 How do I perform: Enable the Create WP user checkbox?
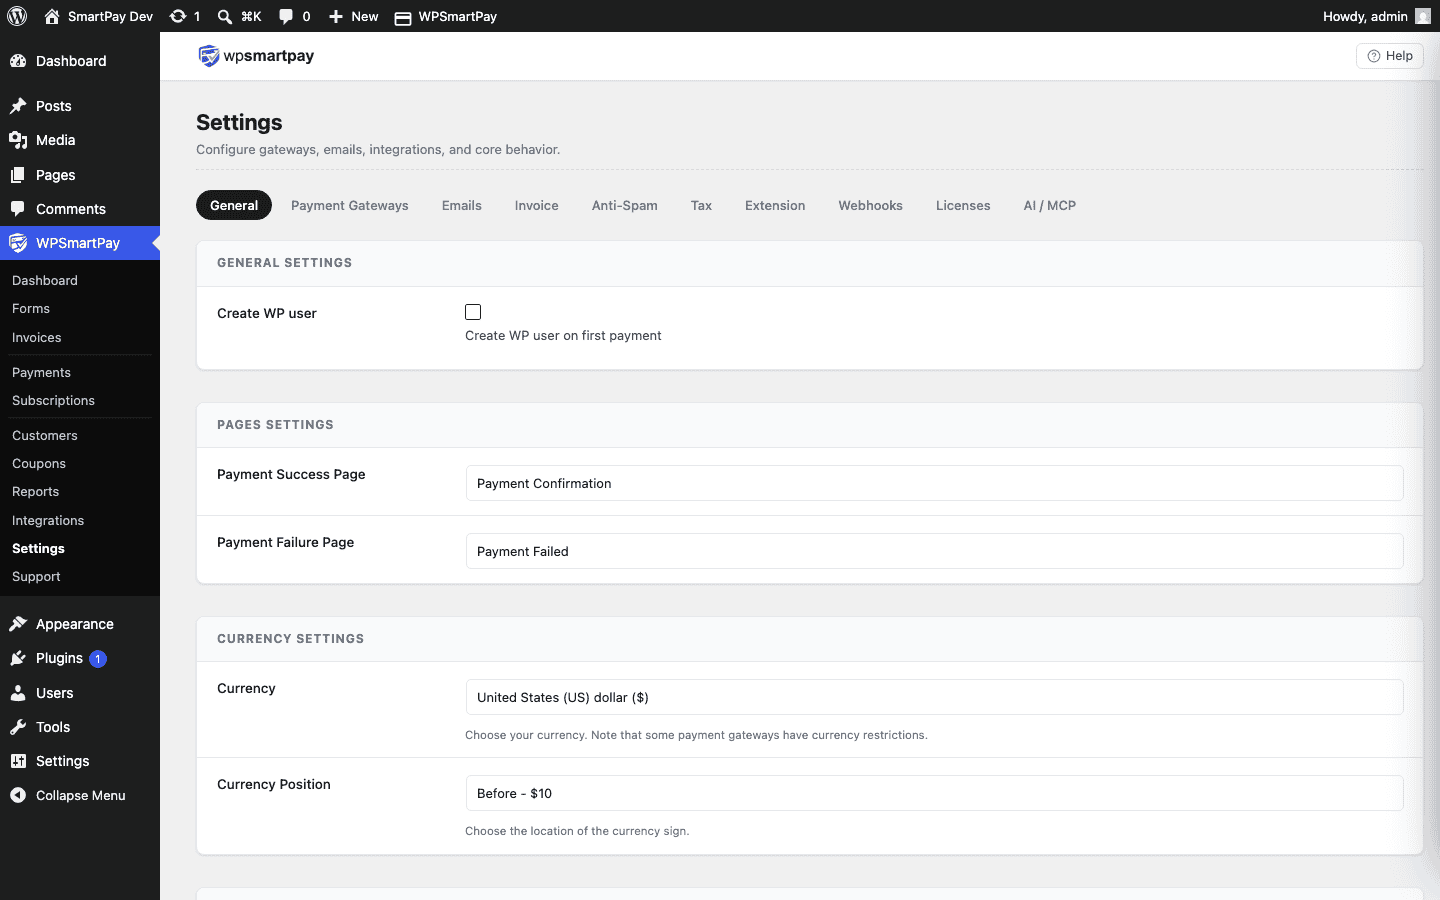coord(473,312)
